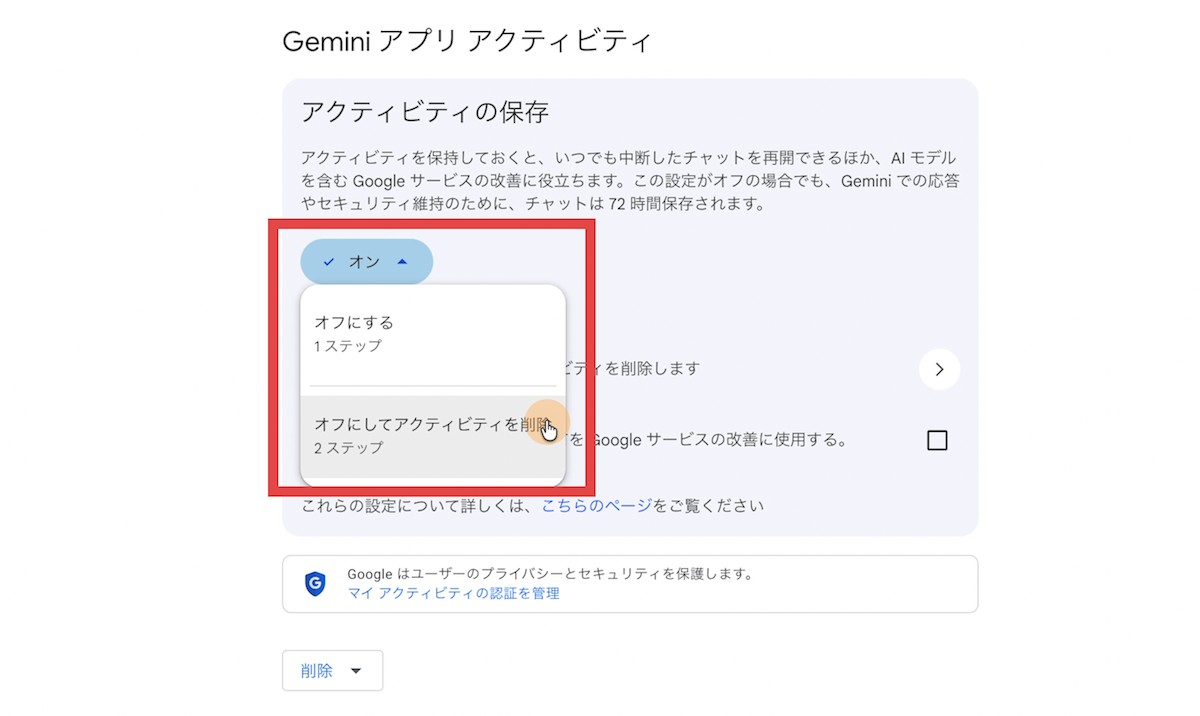This screenshot has height=716, width=1200.
Task: Click the checkmark icon inside the オン button
Action: coord(328,262)
